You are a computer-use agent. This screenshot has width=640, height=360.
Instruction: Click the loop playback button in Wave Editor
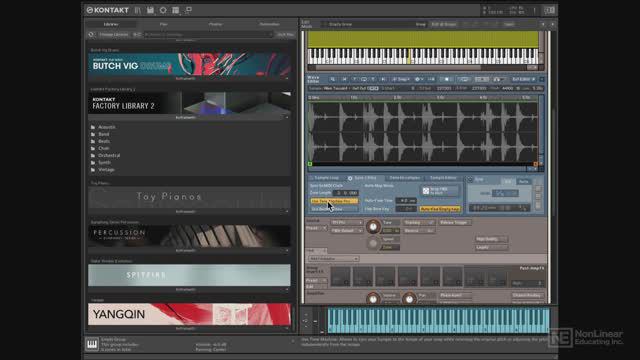click(464, 79)
